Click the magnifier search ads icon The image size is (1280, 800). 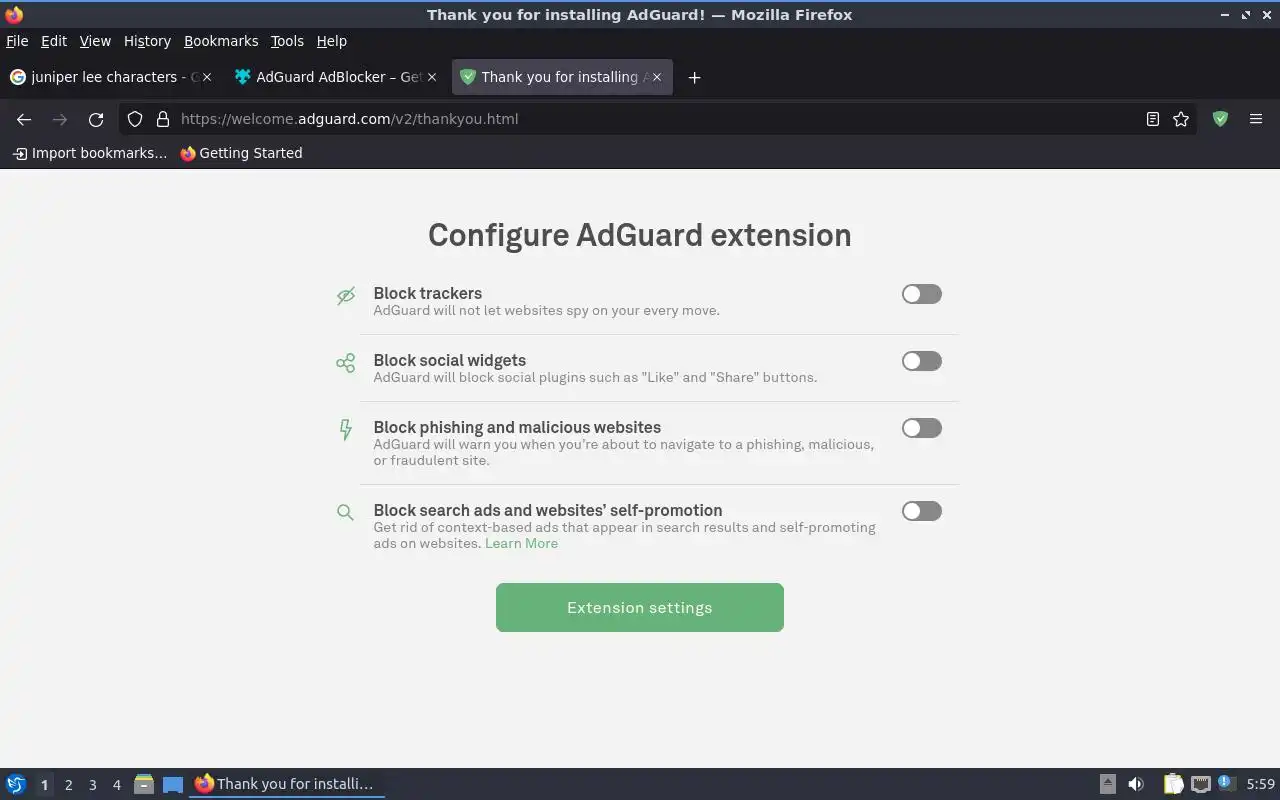[346, 513]
